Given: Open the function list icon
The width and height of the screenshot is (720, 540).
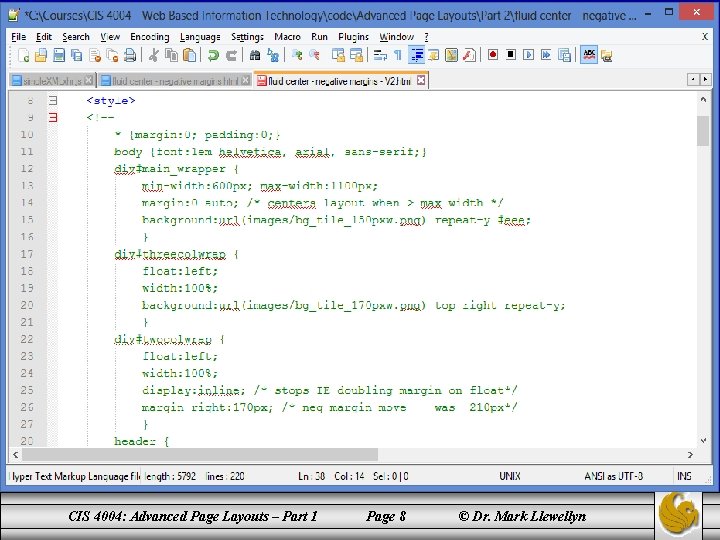Looking at the screenshot, I should pos(469,56).
